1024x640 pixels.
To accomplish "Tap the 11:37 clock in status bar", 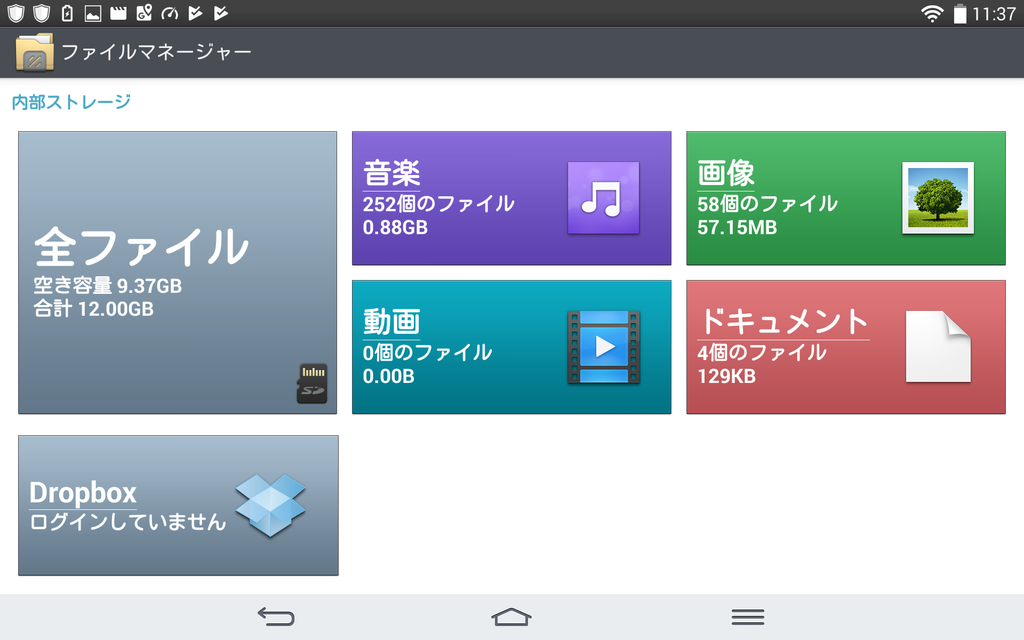I will tap(994, 14).
